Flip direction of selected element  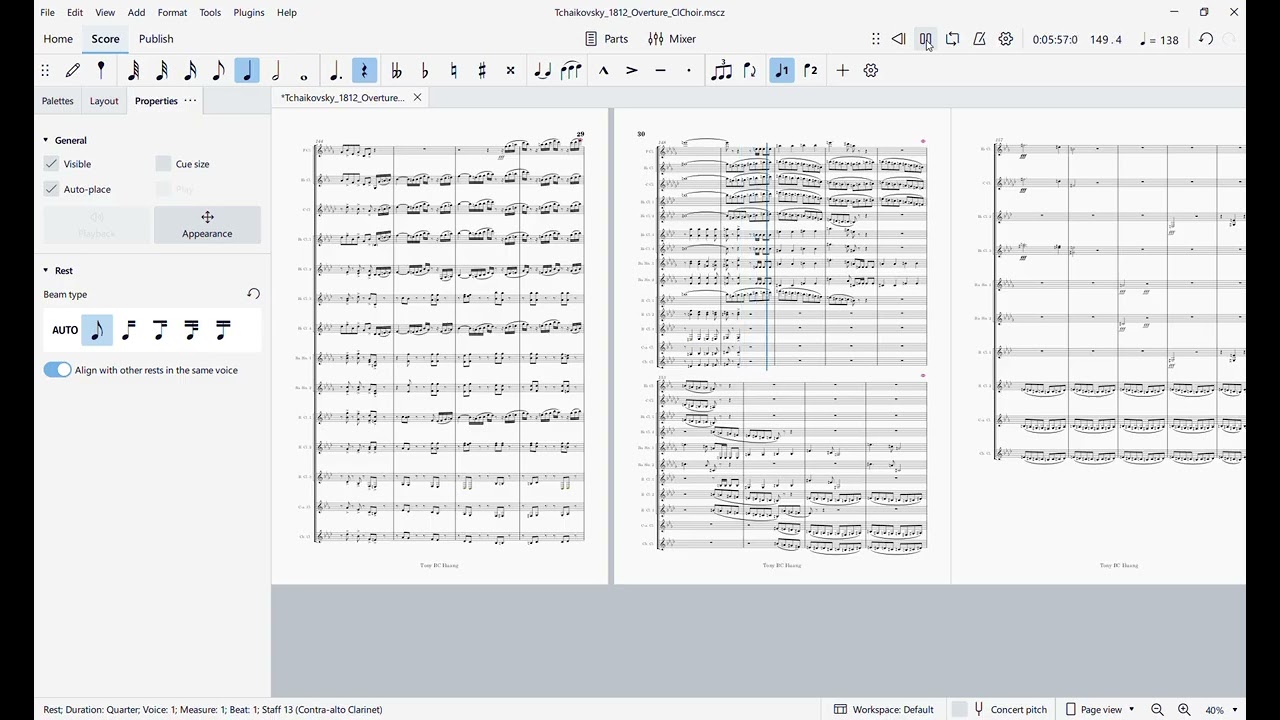pos(750,71)
